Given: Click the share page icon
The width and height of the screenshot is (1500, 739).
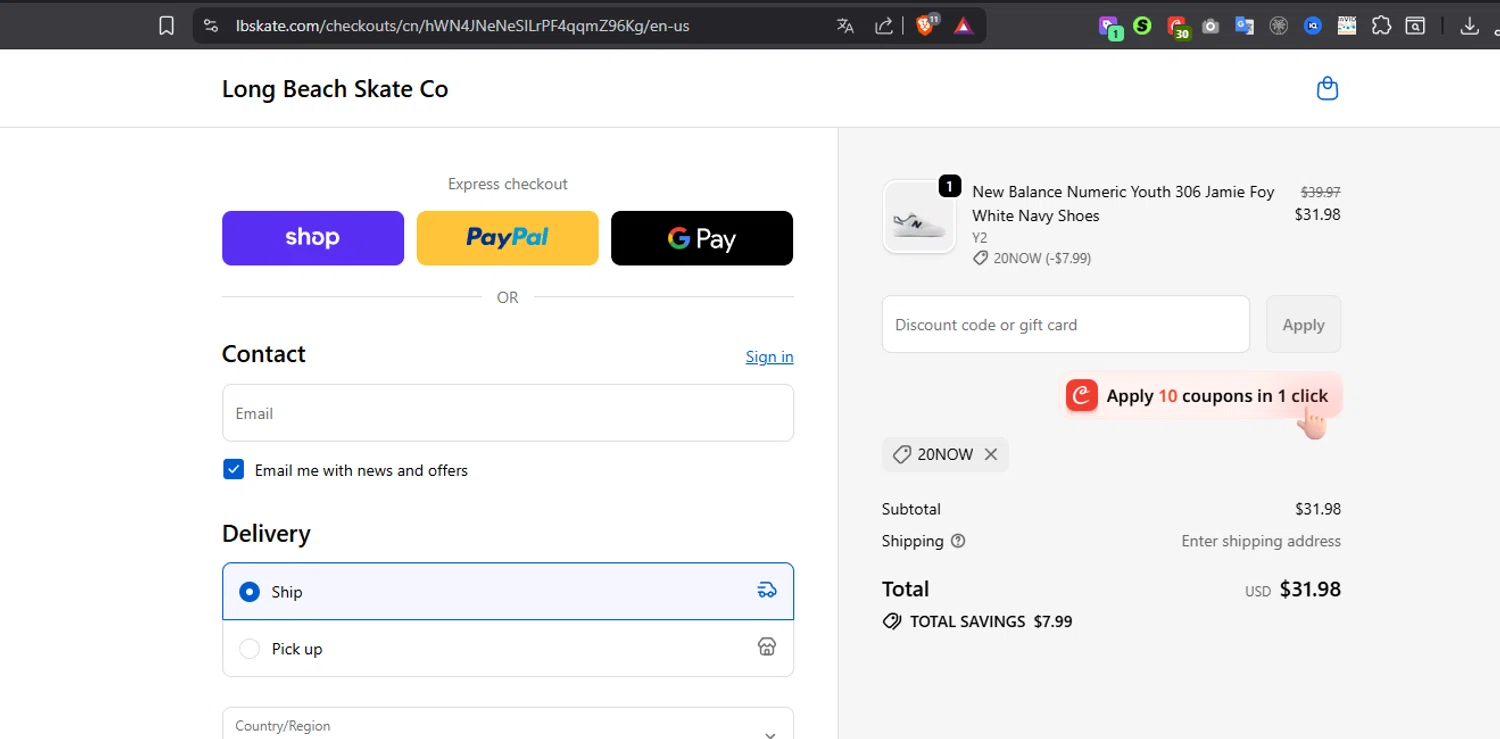Looking at the screenshot, I should coord(884,26).
